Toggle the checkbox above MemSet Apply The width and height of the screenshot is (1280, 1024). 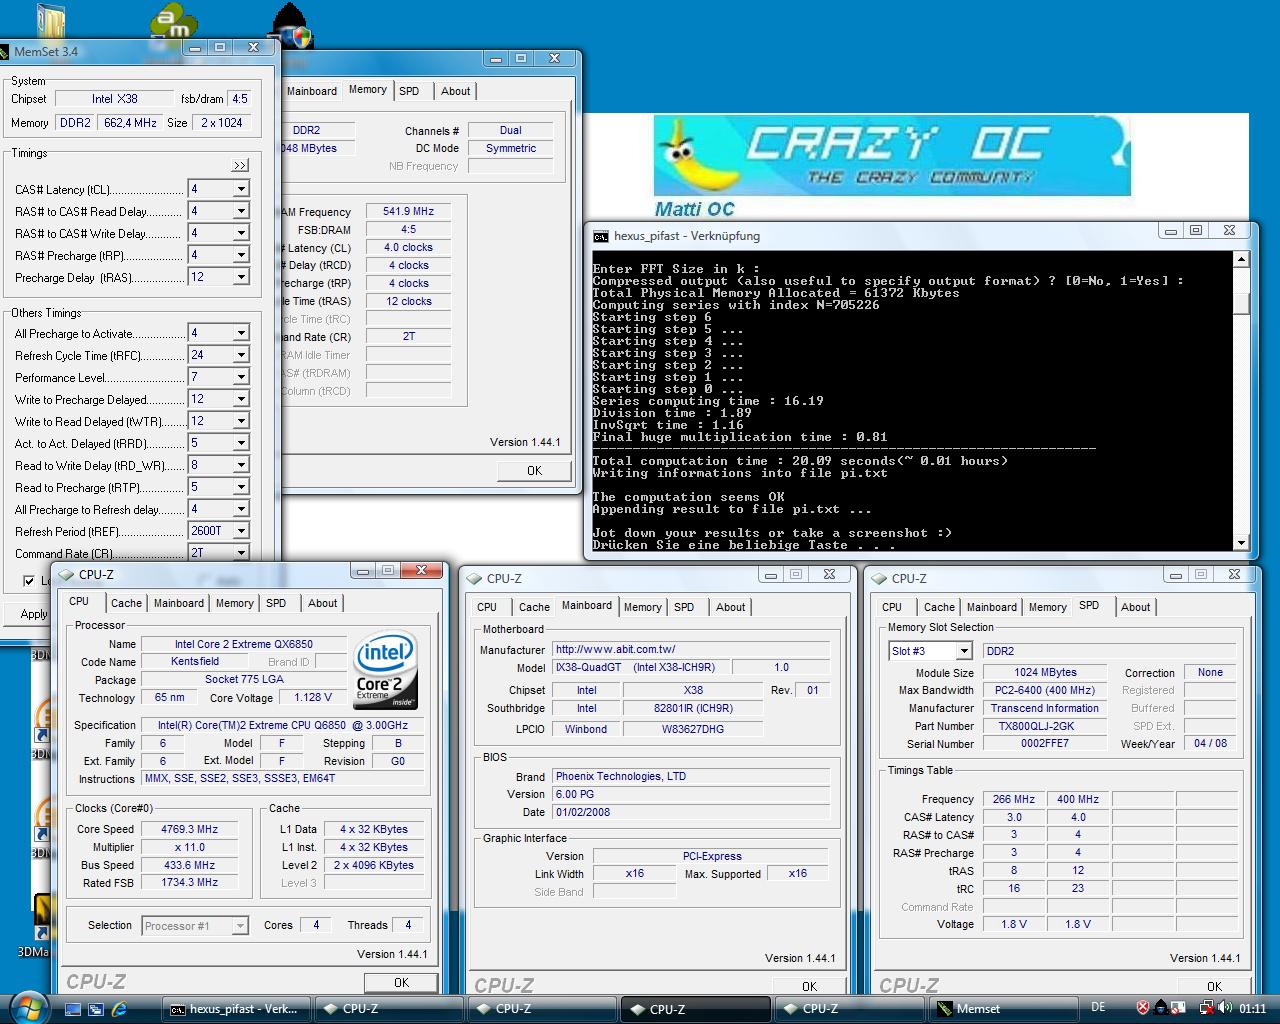click(28, 580)
